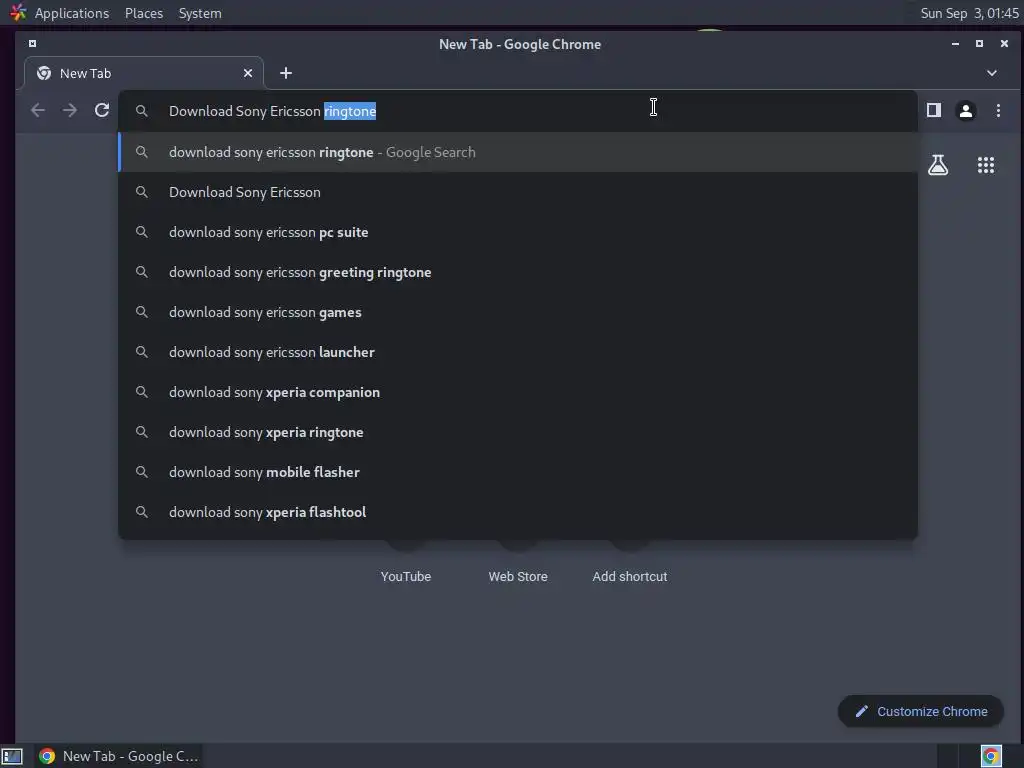Click the Add shortcut tile
This screenshot has width=1024, height=768.
pos(630,575)
